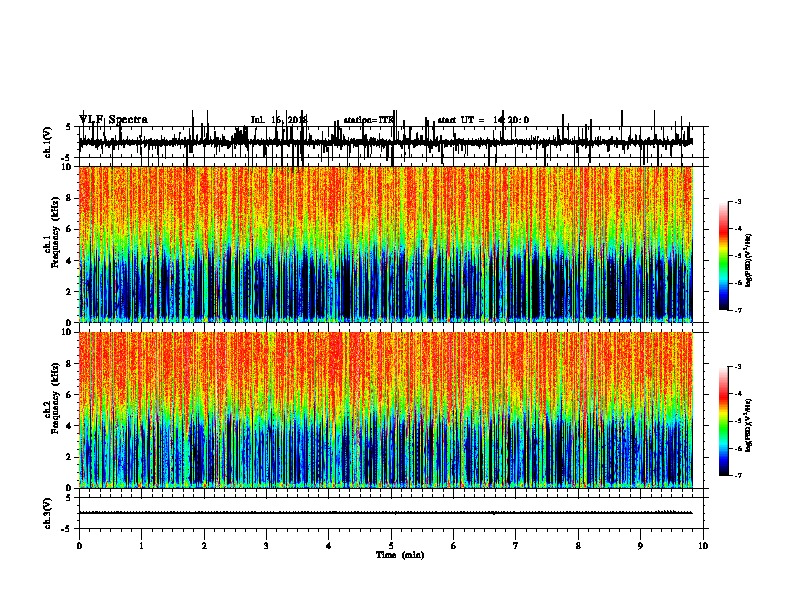The width and height of the screenshot is (792, 612).
Task: Click the "ch.3(V)" waveform axis label
Action: tap(48, 514)
